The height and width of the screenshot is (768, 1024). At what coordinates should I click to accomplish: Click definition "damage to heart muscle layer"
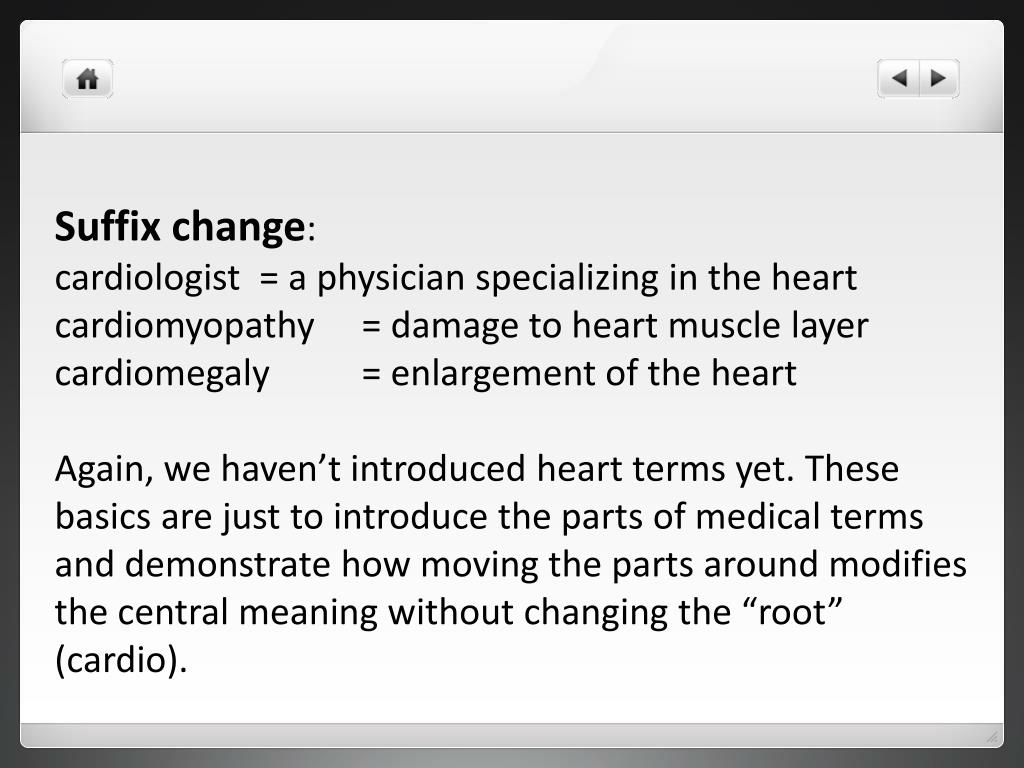(630, 325)
